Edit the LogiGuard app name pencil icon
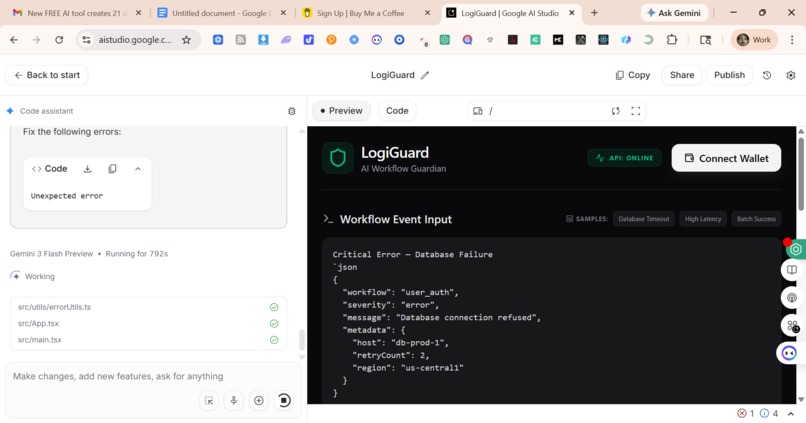This screenshot has height=423, width=806. coord(425,75)
